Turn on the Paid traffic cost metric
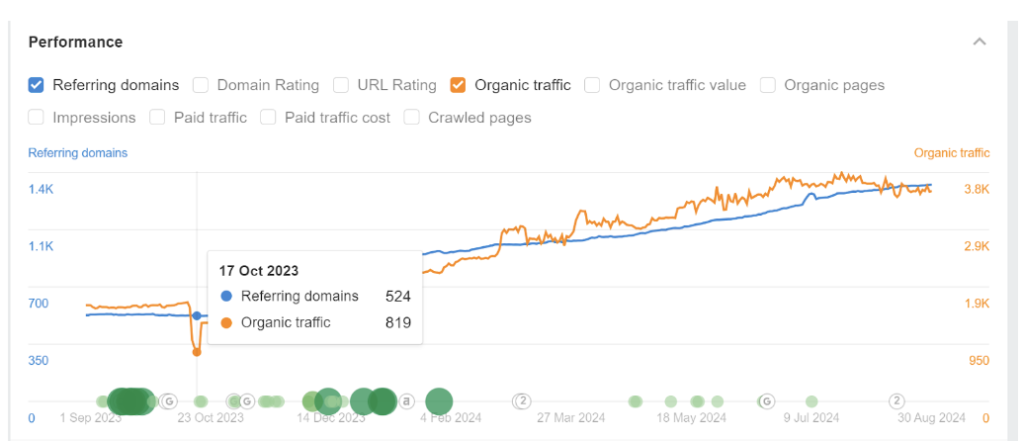This screenshot has width=1024, height=441. point(268,117)
